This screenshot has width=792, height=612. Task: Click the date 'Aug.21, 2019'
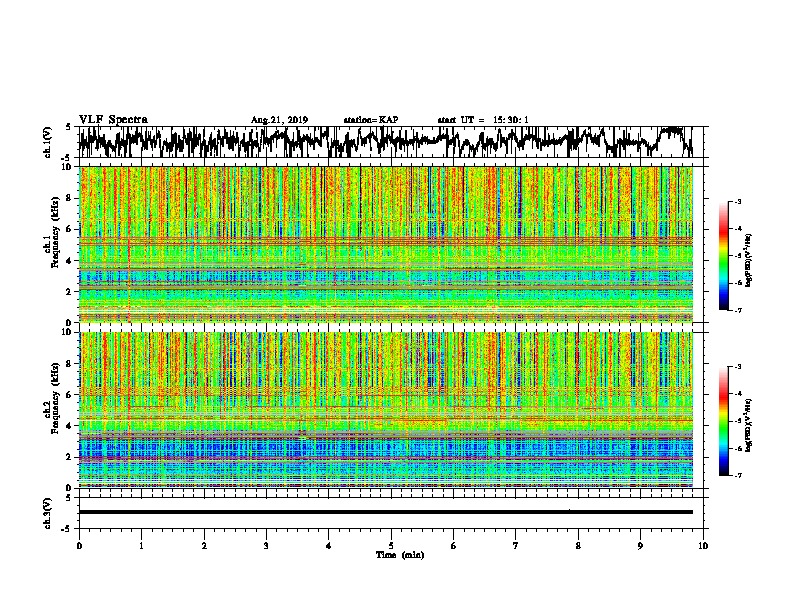279,120
